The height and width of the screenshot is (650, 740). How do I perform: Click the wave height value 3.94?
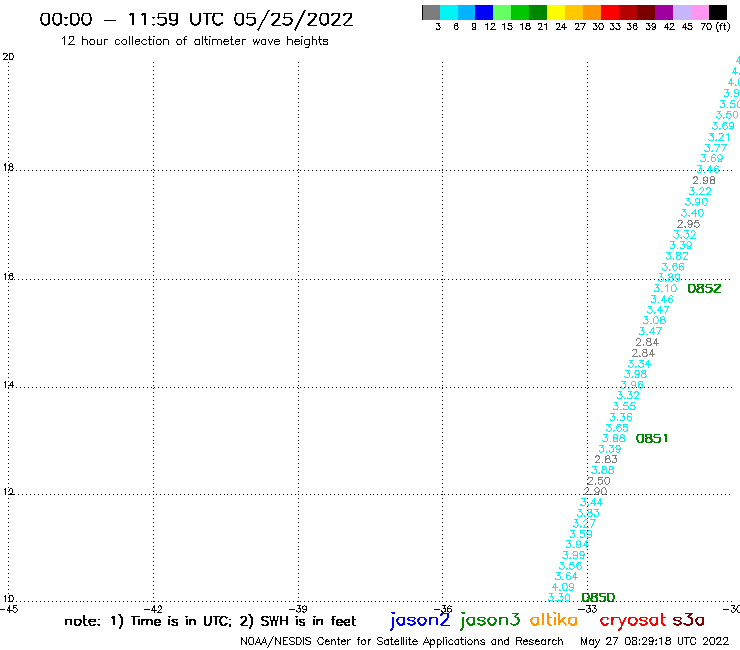pos(577,545)
